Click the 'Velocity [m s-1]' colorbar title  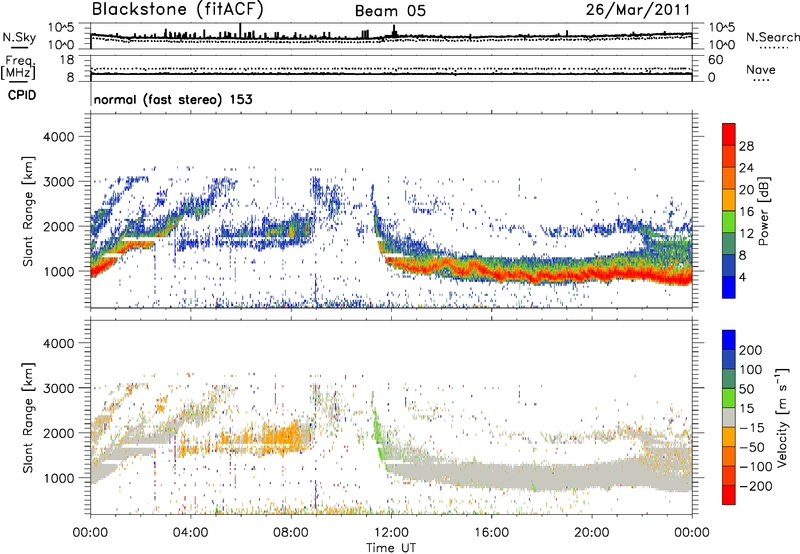click(782, 417)
